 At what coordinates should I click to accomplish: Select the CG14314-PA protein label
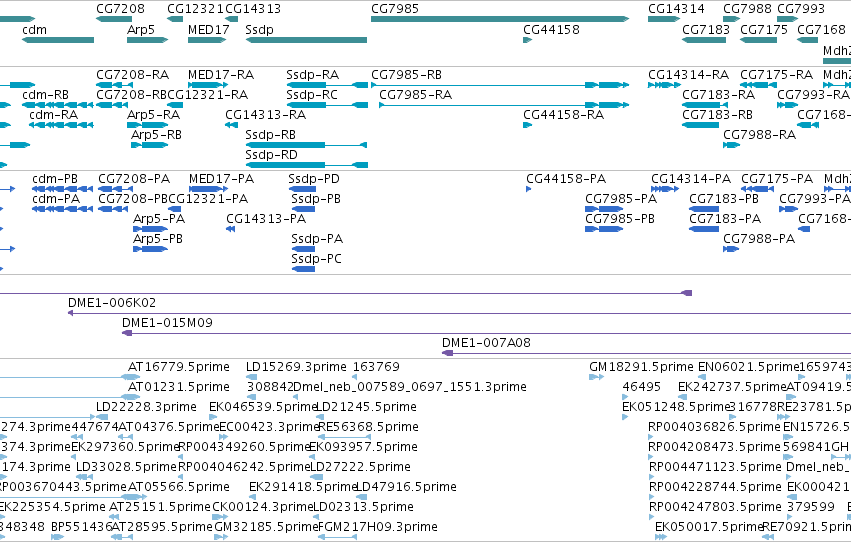point(691,178)
